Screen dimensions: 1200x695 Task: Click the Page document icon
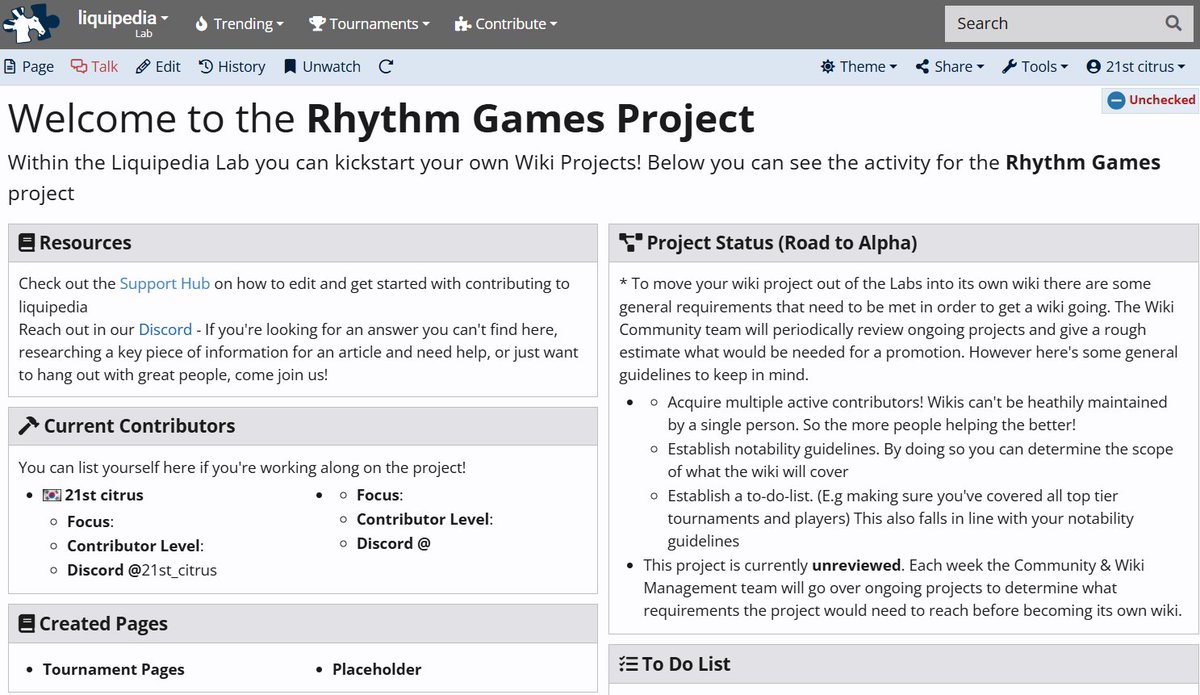pyautogui.click(x=10, y=66)
